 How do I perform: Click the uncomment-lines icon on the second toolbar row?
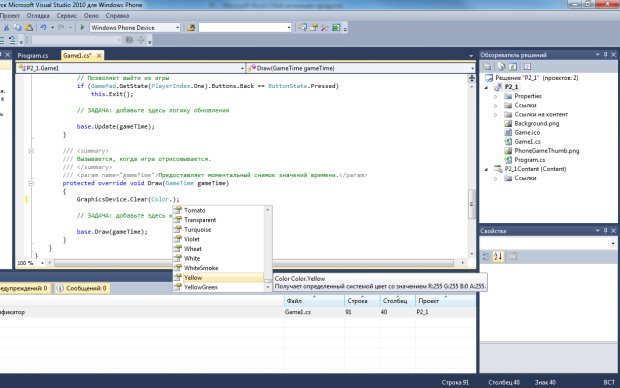pos(12,40)
